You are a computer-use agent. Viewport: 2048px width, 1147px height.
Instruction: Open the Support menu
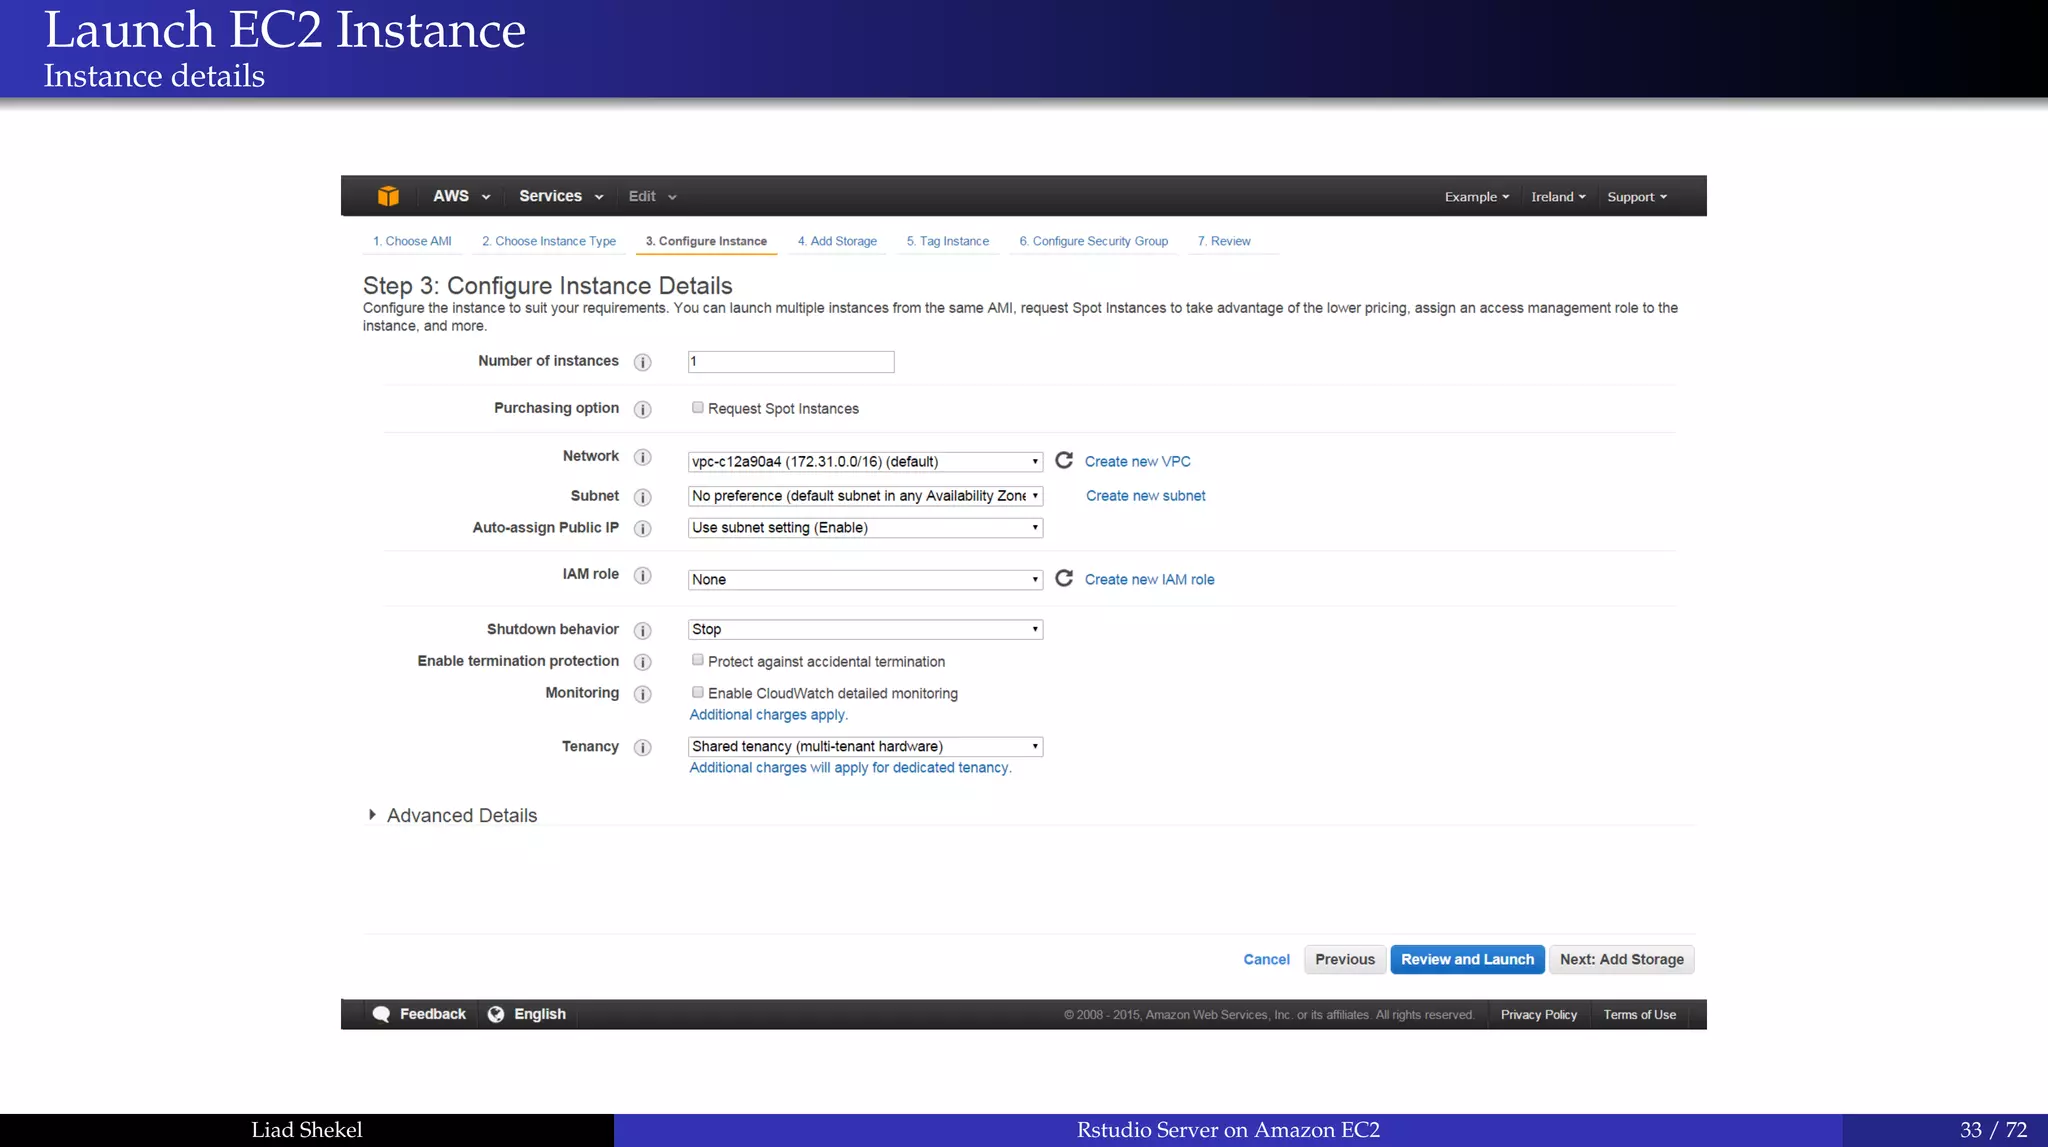(x=1637, y=197)
